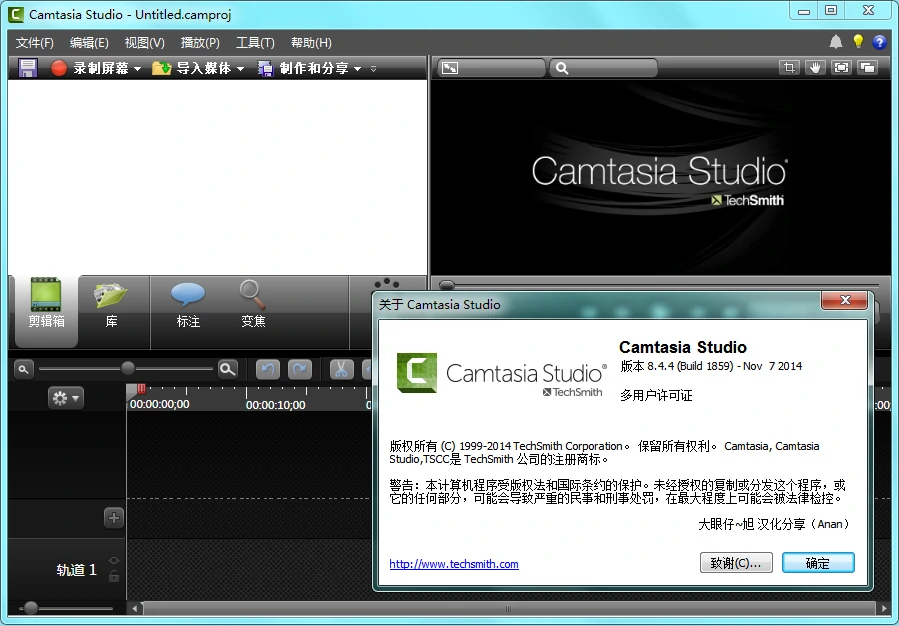Image resolution: width=899 pixels, height=626 pixels.
Task: Open the notification bell icon
Action: [836, 42]
